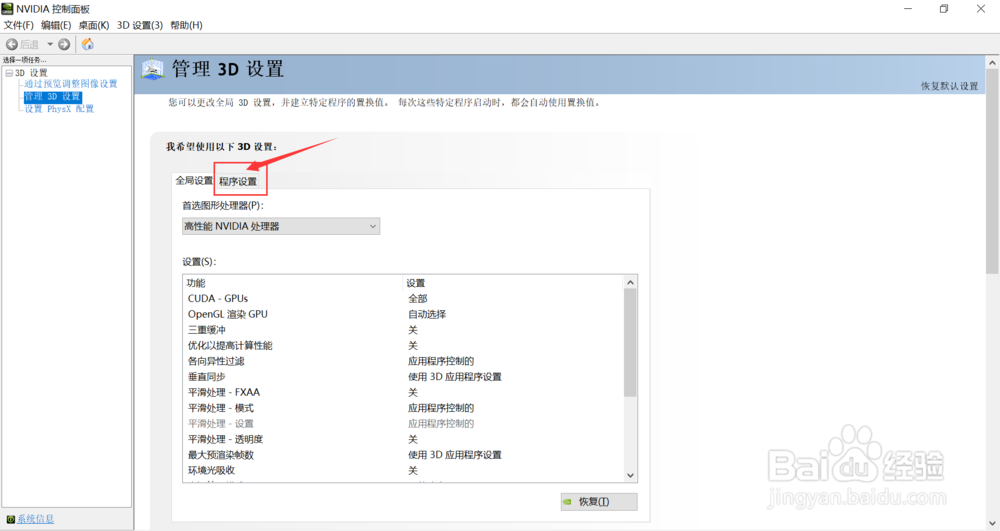
Task: Click the 功能 column header
Action: pyautogui.click(x=293, y=283)
